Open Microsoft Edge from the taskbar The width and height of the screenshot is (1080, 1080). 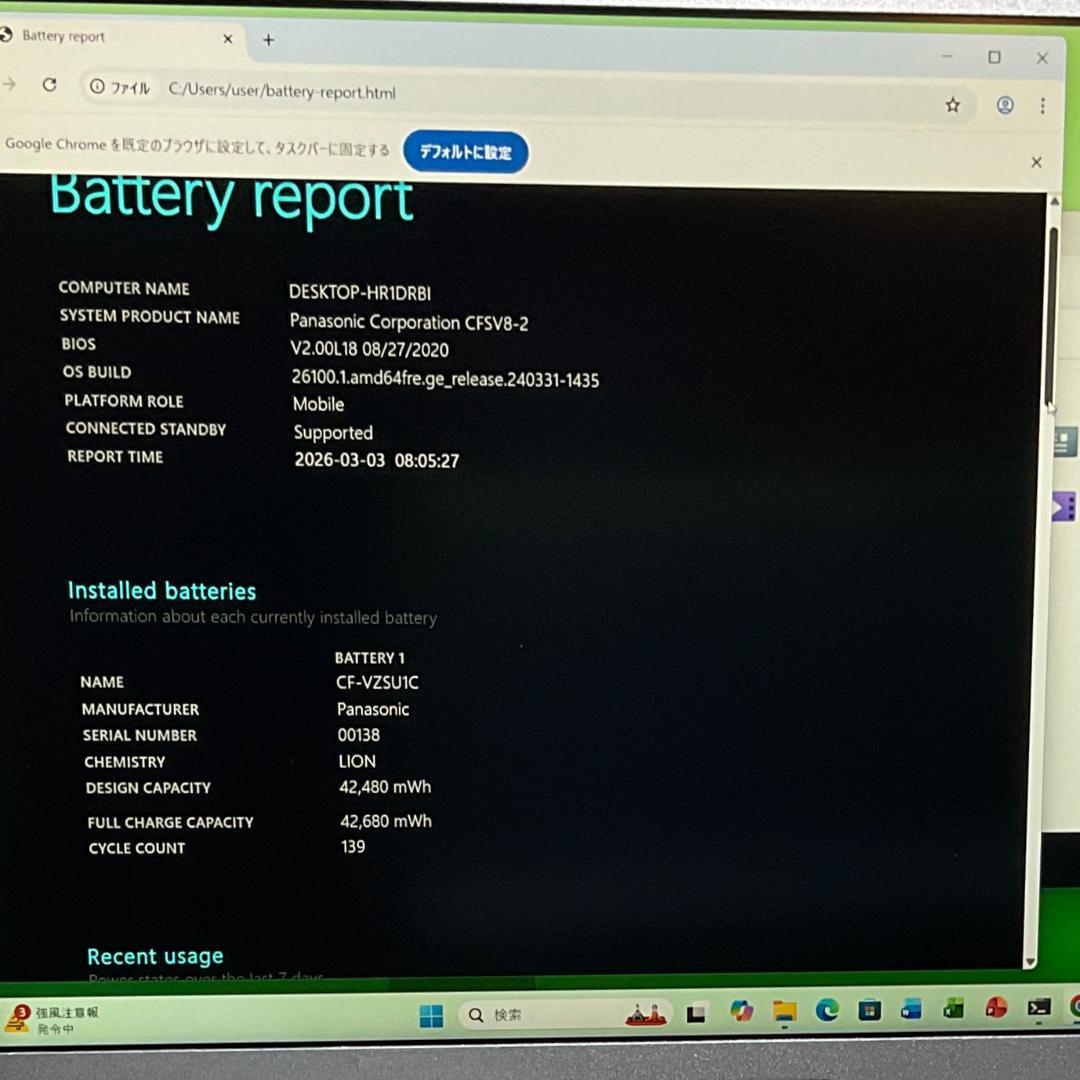coord(827,1010)
